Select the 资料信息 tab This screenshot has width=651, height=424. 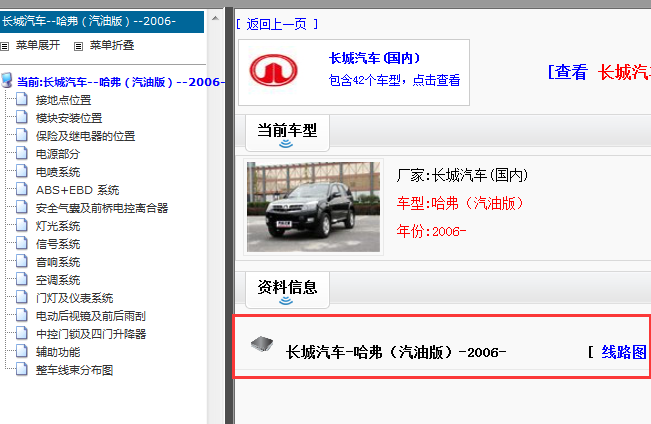[x=287, y=290]
